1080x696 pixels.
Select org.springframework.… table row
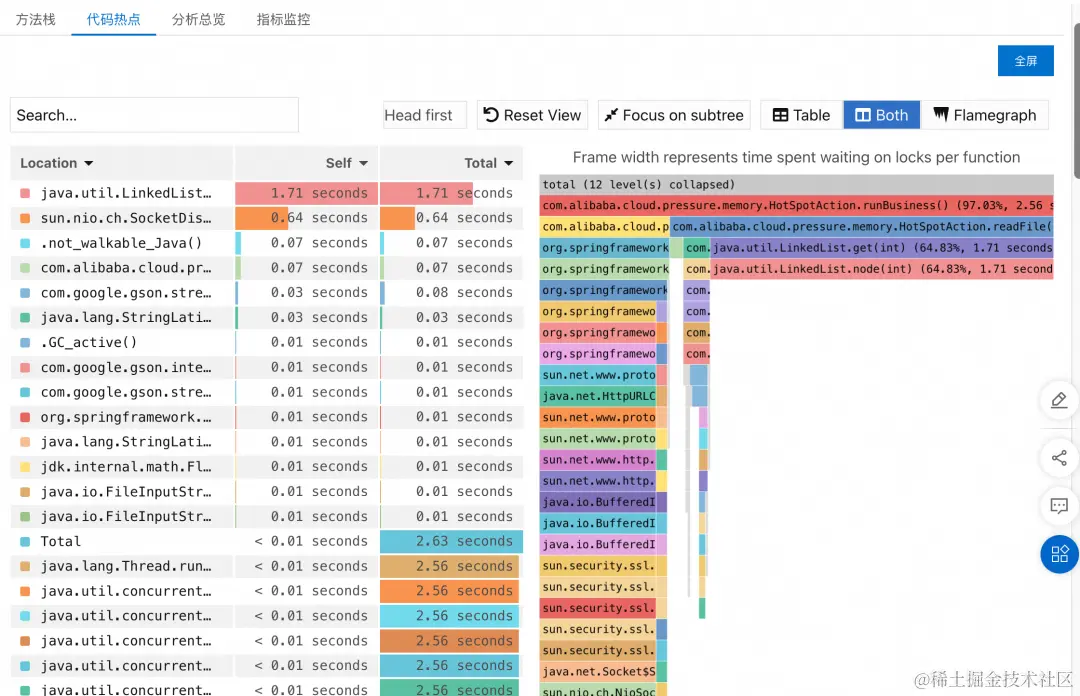point(267,417)
